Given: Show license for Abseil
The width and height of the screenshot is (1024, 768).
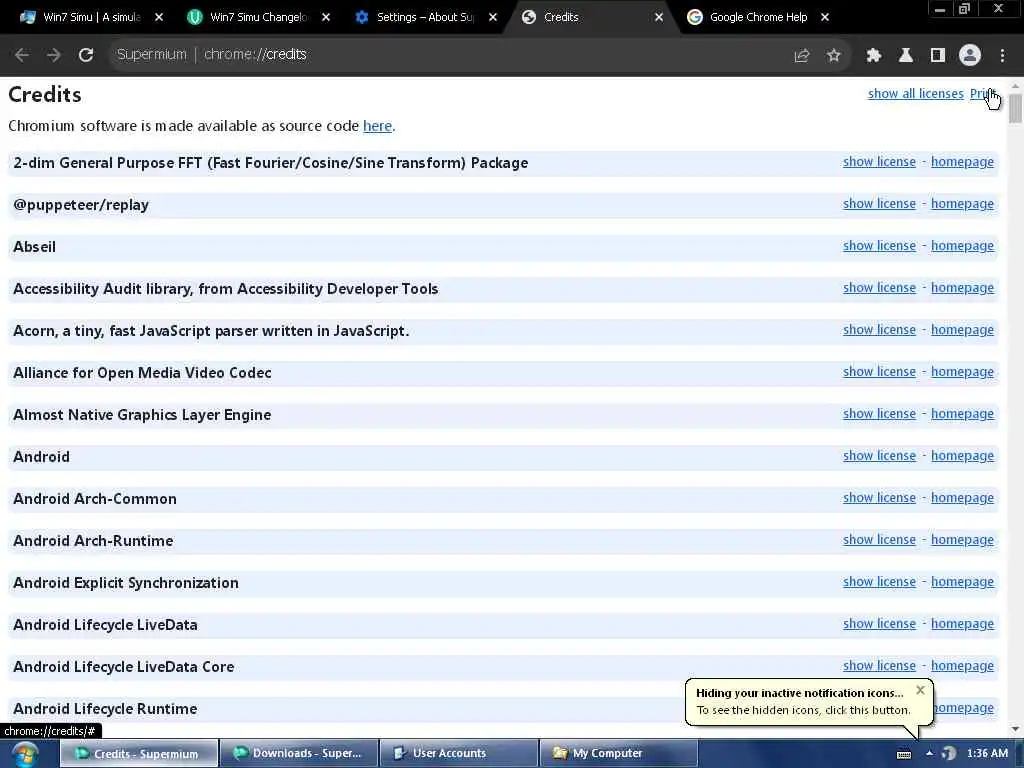Looking at the screenshot, I should 879,246.
